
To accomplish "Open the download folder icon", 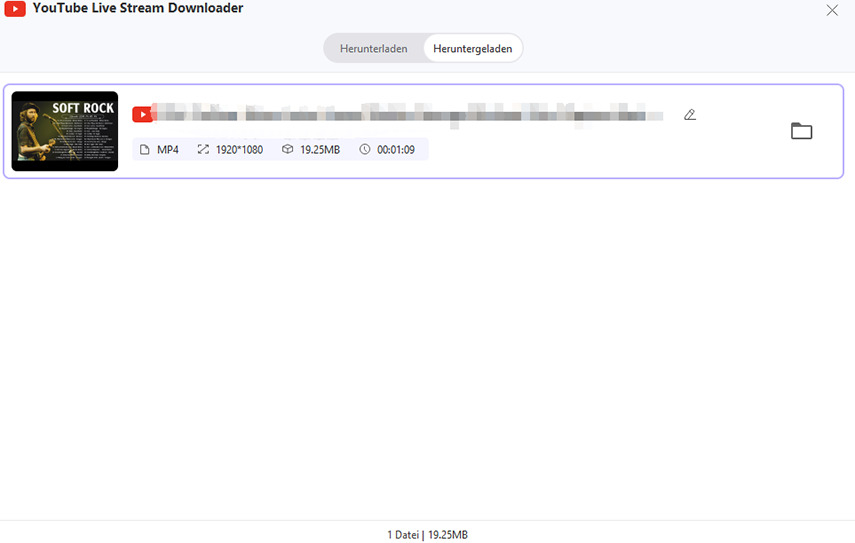I will point(802,131).
